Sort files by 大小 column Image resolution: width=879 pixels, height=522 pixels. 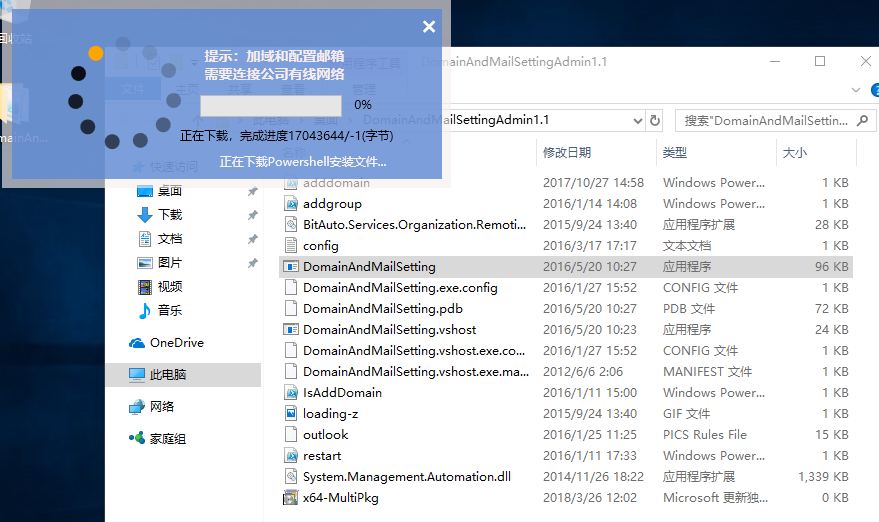[x=795, y=153]
